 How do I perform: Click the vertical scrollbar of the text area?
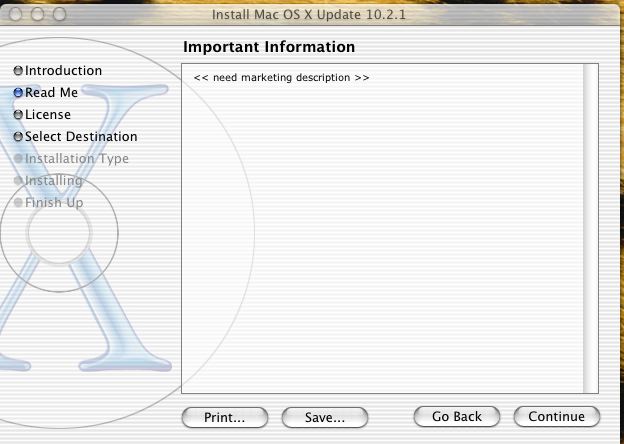coord(591,228)
